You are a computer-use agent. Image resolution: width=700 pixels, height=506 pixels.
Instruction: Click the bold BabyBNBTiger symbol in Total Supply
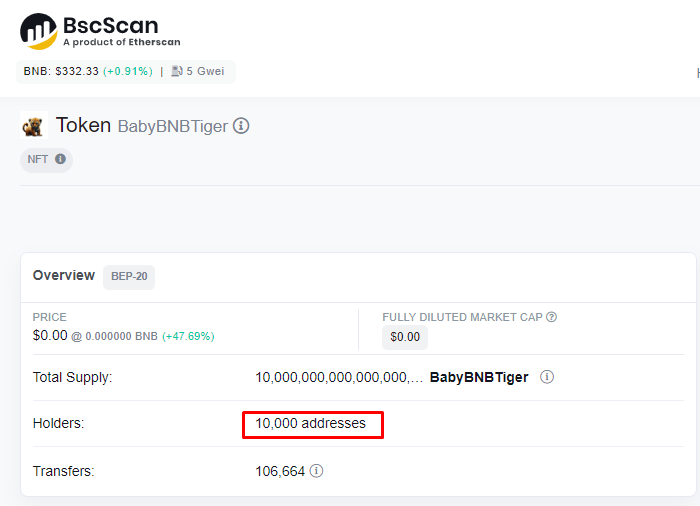click(x=479, y=377)
